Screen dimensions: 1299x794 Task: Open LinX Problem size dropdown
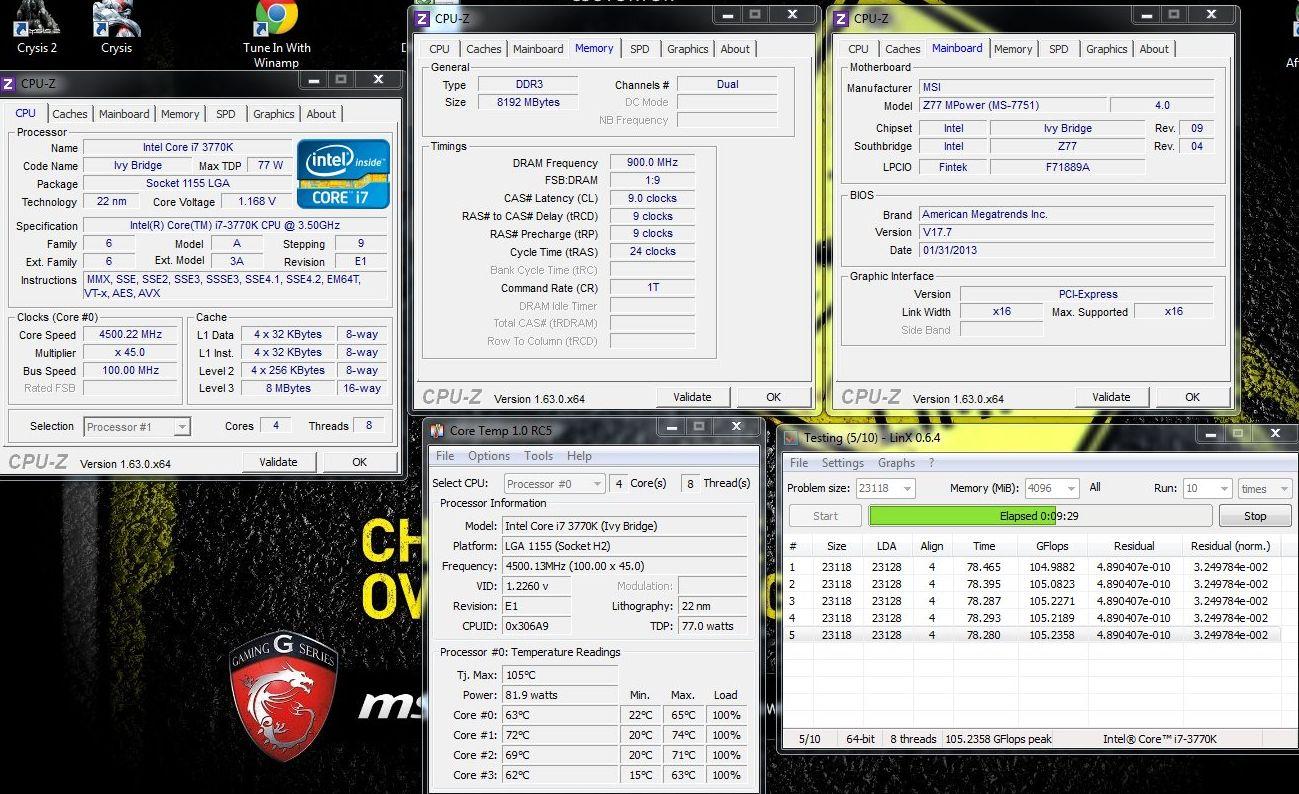pos(885,488)
